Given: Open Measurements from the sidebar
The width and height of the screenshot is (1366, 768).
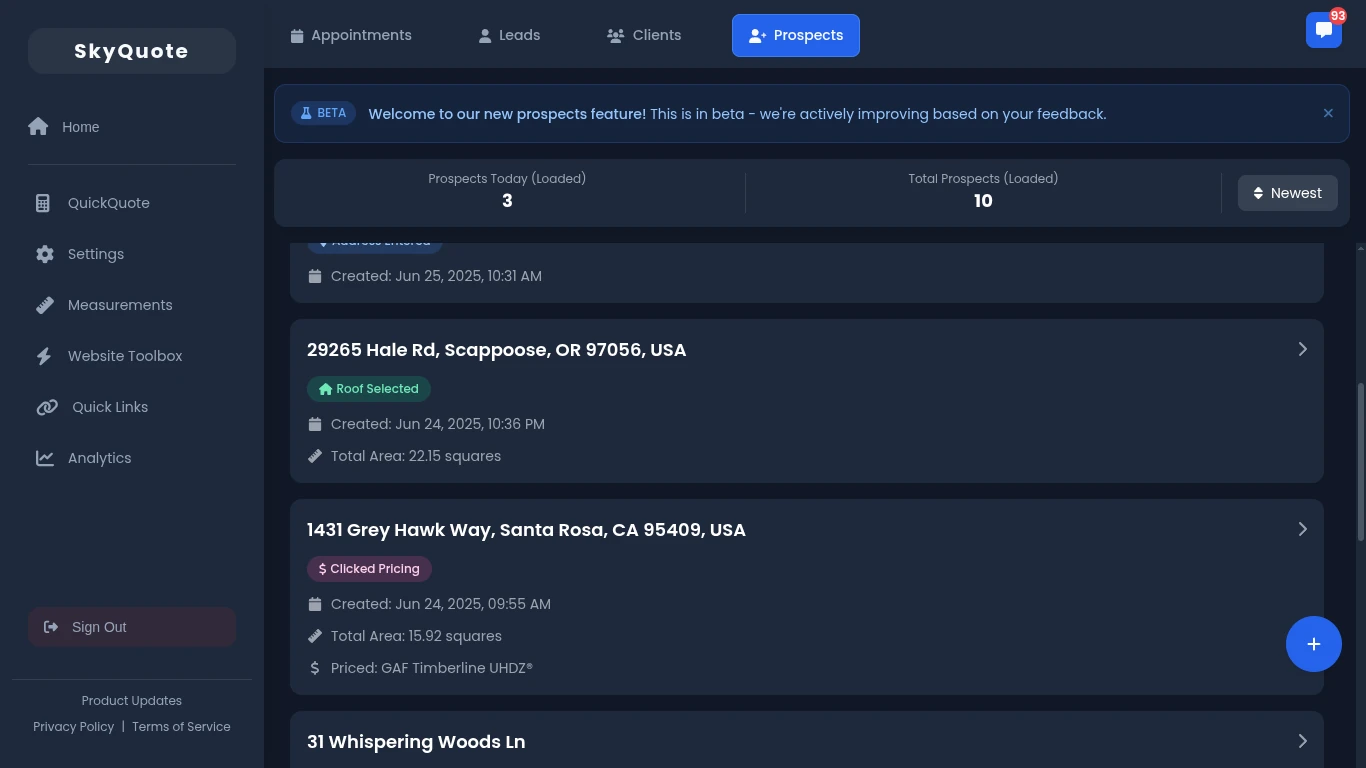Looking at the screenshot, I should click(x=132, y=305).
